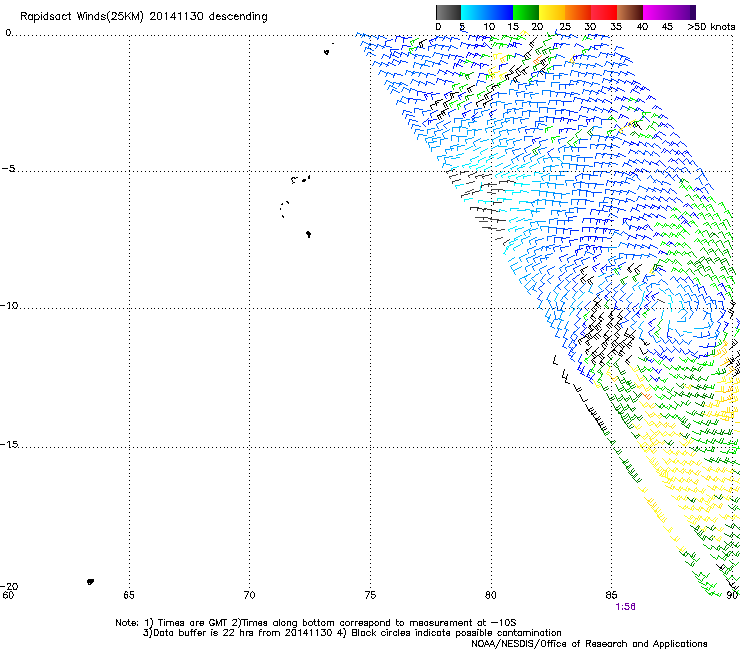
Task: Click the cyan-blue 5-15 knots legend segment
Action: pyautogui.click(x=487, y=12)
